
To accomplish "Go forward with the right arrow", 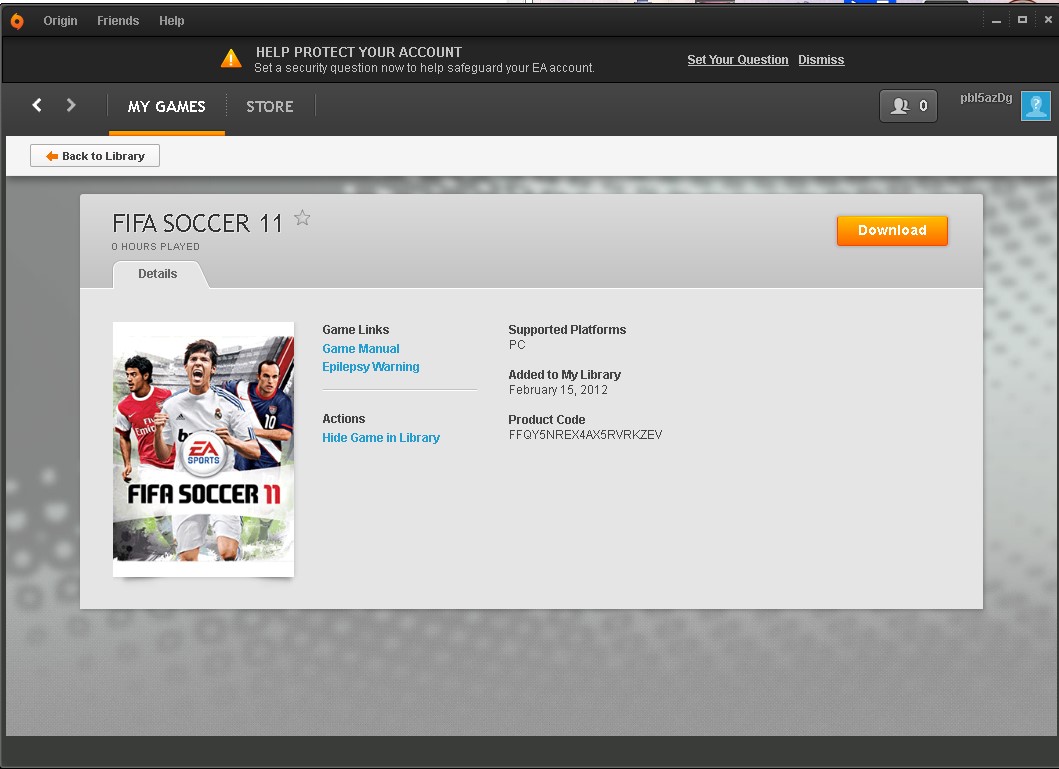I will (71, 105).
